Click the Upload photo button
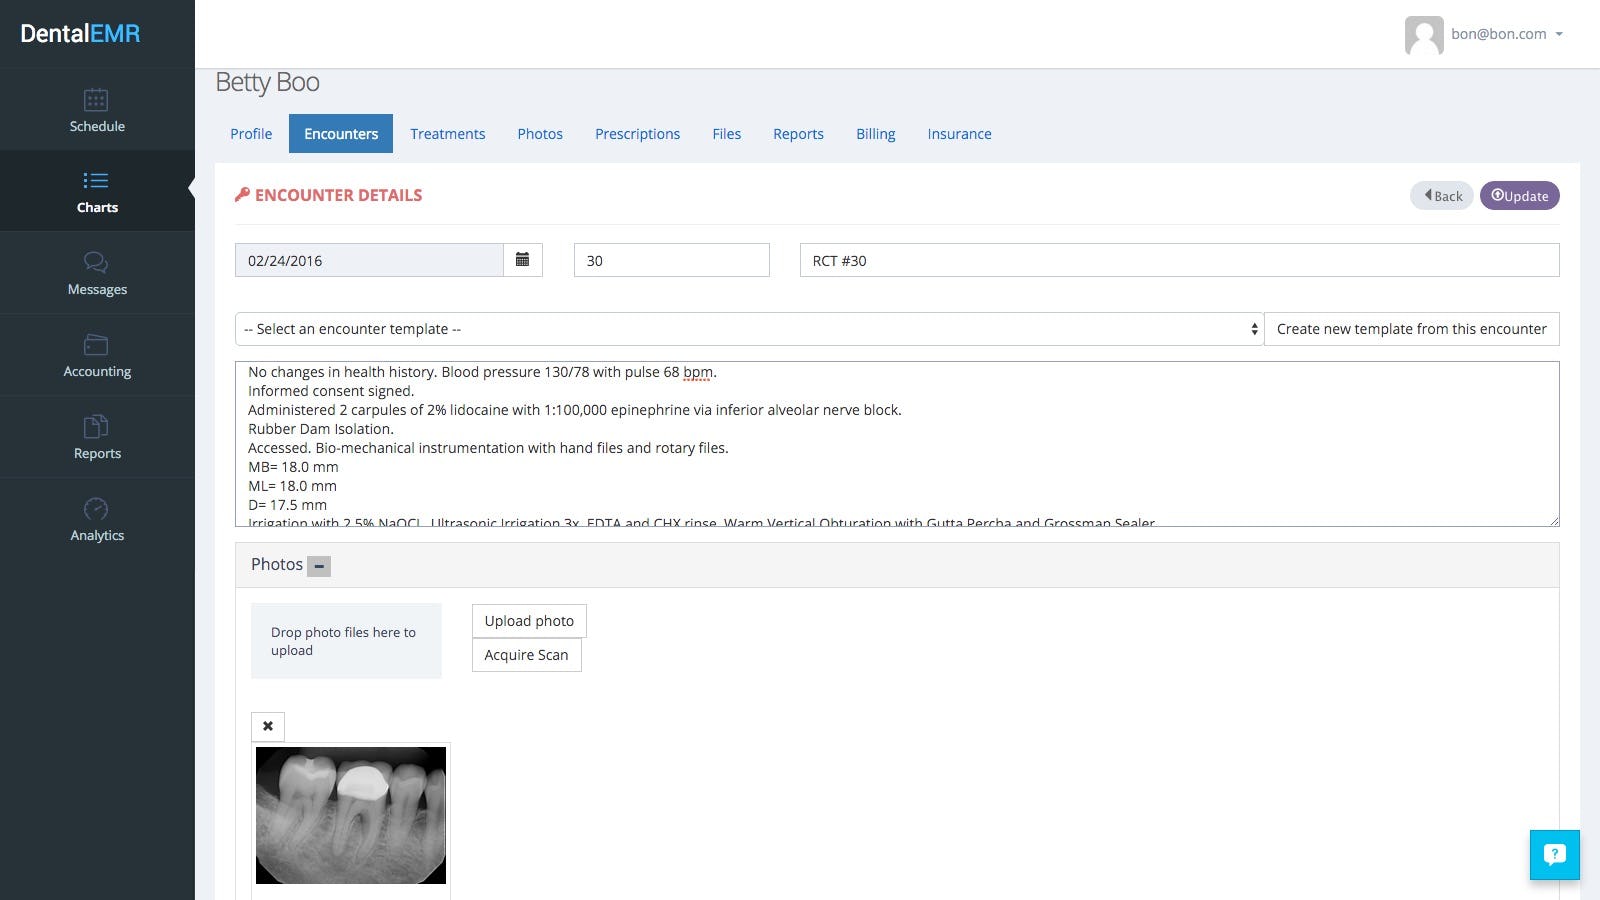This screenshot has height=900, width=1600. point(529,620)
